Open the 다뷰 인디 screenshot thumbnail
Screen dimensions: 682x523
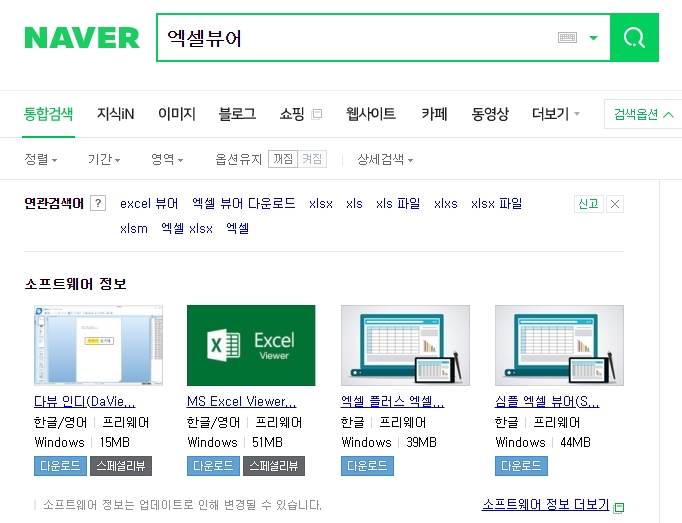(98, 345)
